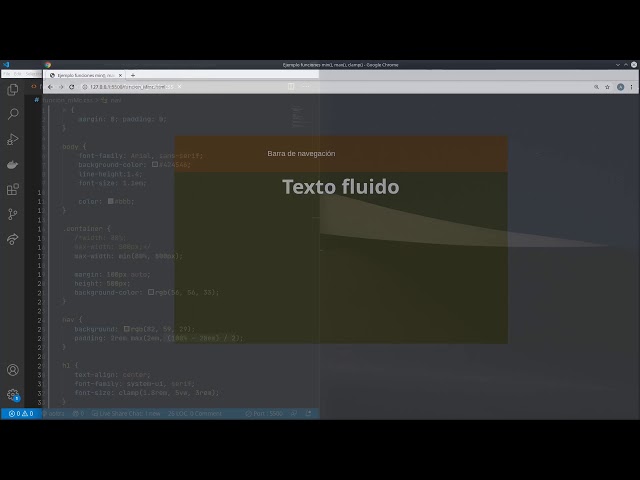Open the editor More Actions ellipsis

pos(306,87)
